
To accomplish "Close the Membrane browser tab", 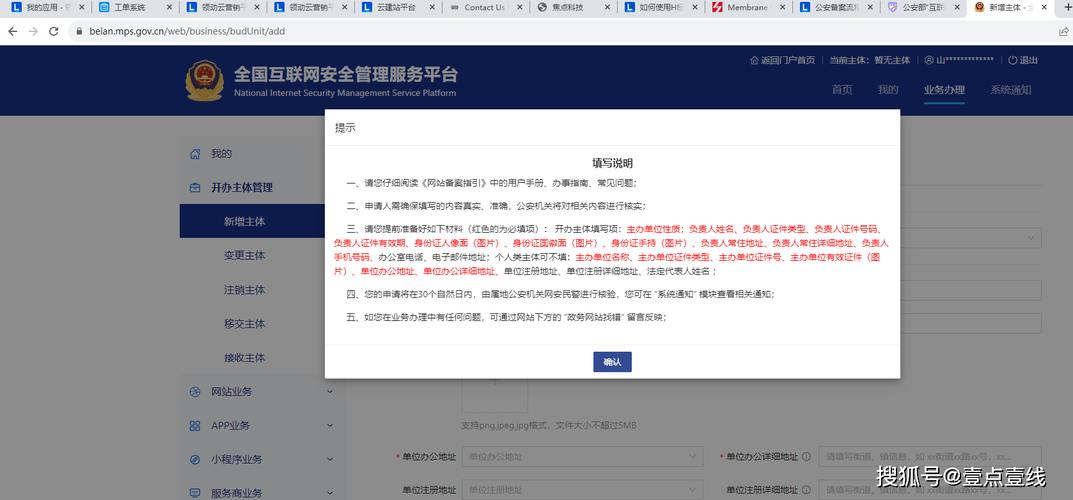I will click(x=783, y=8).
